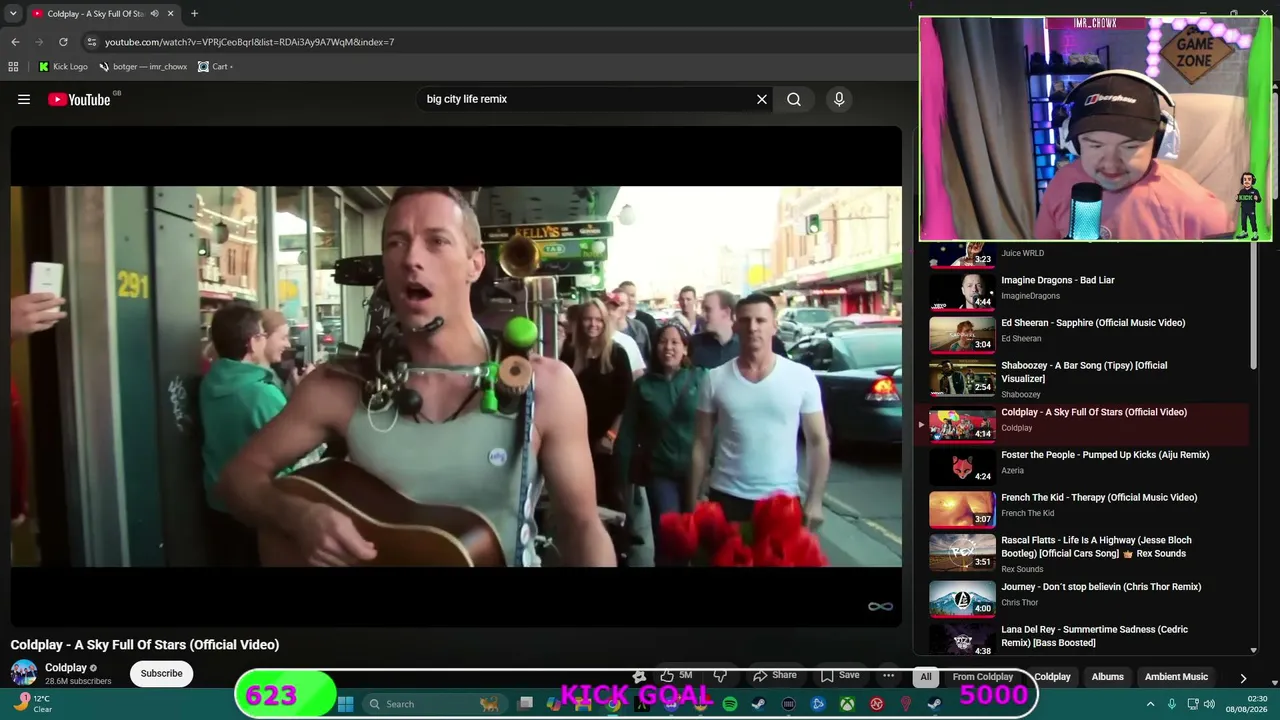This screenshot has width=1280, height=720.
Task: Show more filter chips with right arrow
Action: (x=1243, y=678)
